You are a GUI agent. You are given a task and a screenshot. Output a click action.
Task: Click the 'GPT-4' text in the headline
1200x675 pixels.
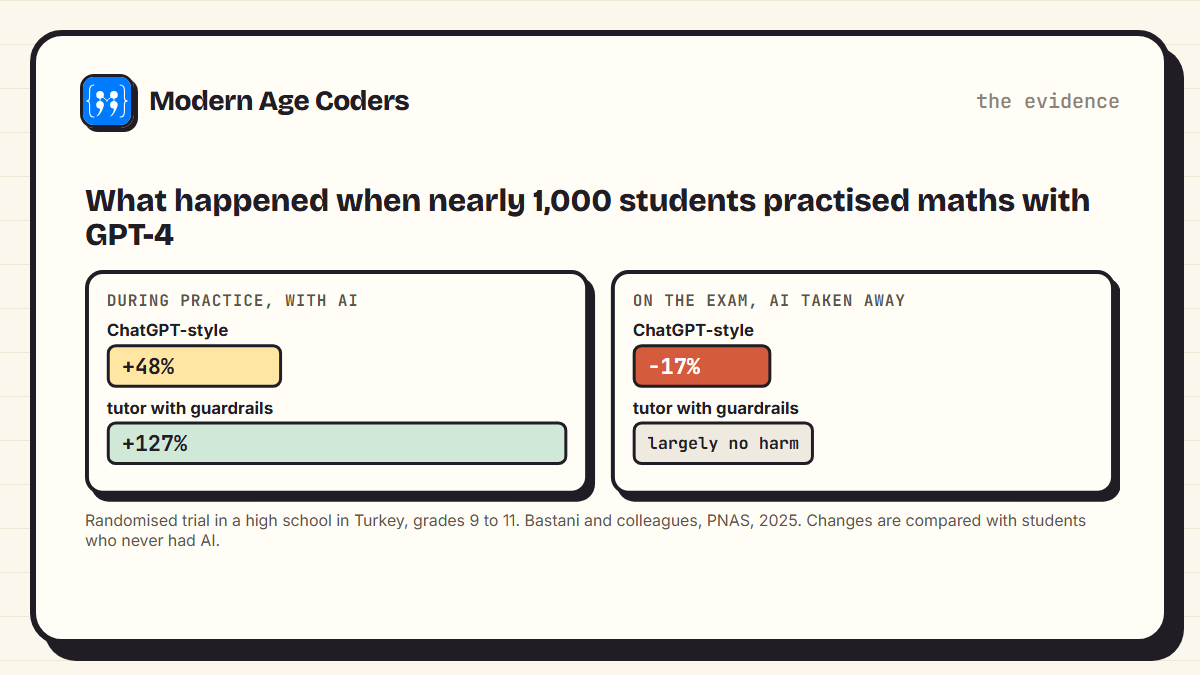click(130, 234)
